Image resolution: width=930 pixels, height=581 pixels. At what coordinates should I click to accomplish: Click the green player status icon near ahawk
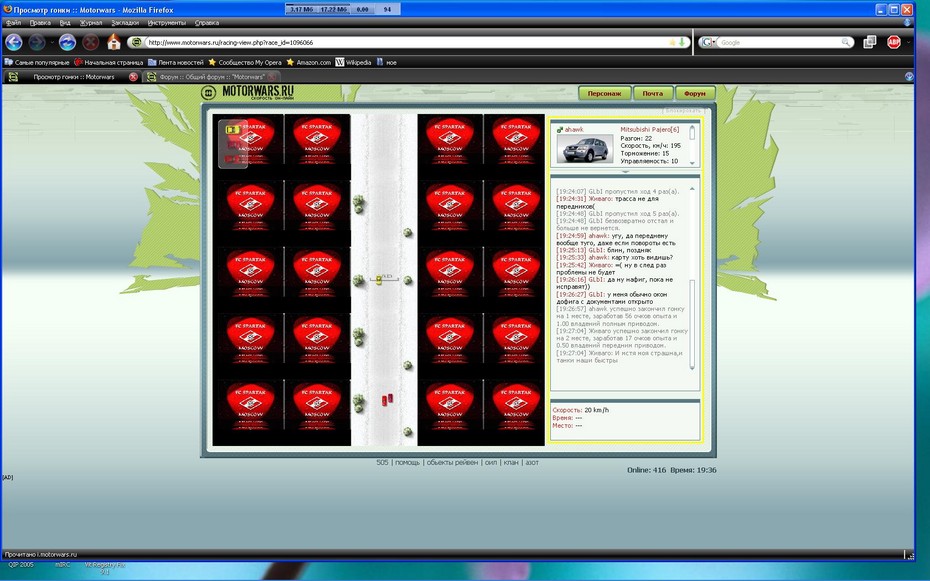pyautogui.click(x=559, y=129)
